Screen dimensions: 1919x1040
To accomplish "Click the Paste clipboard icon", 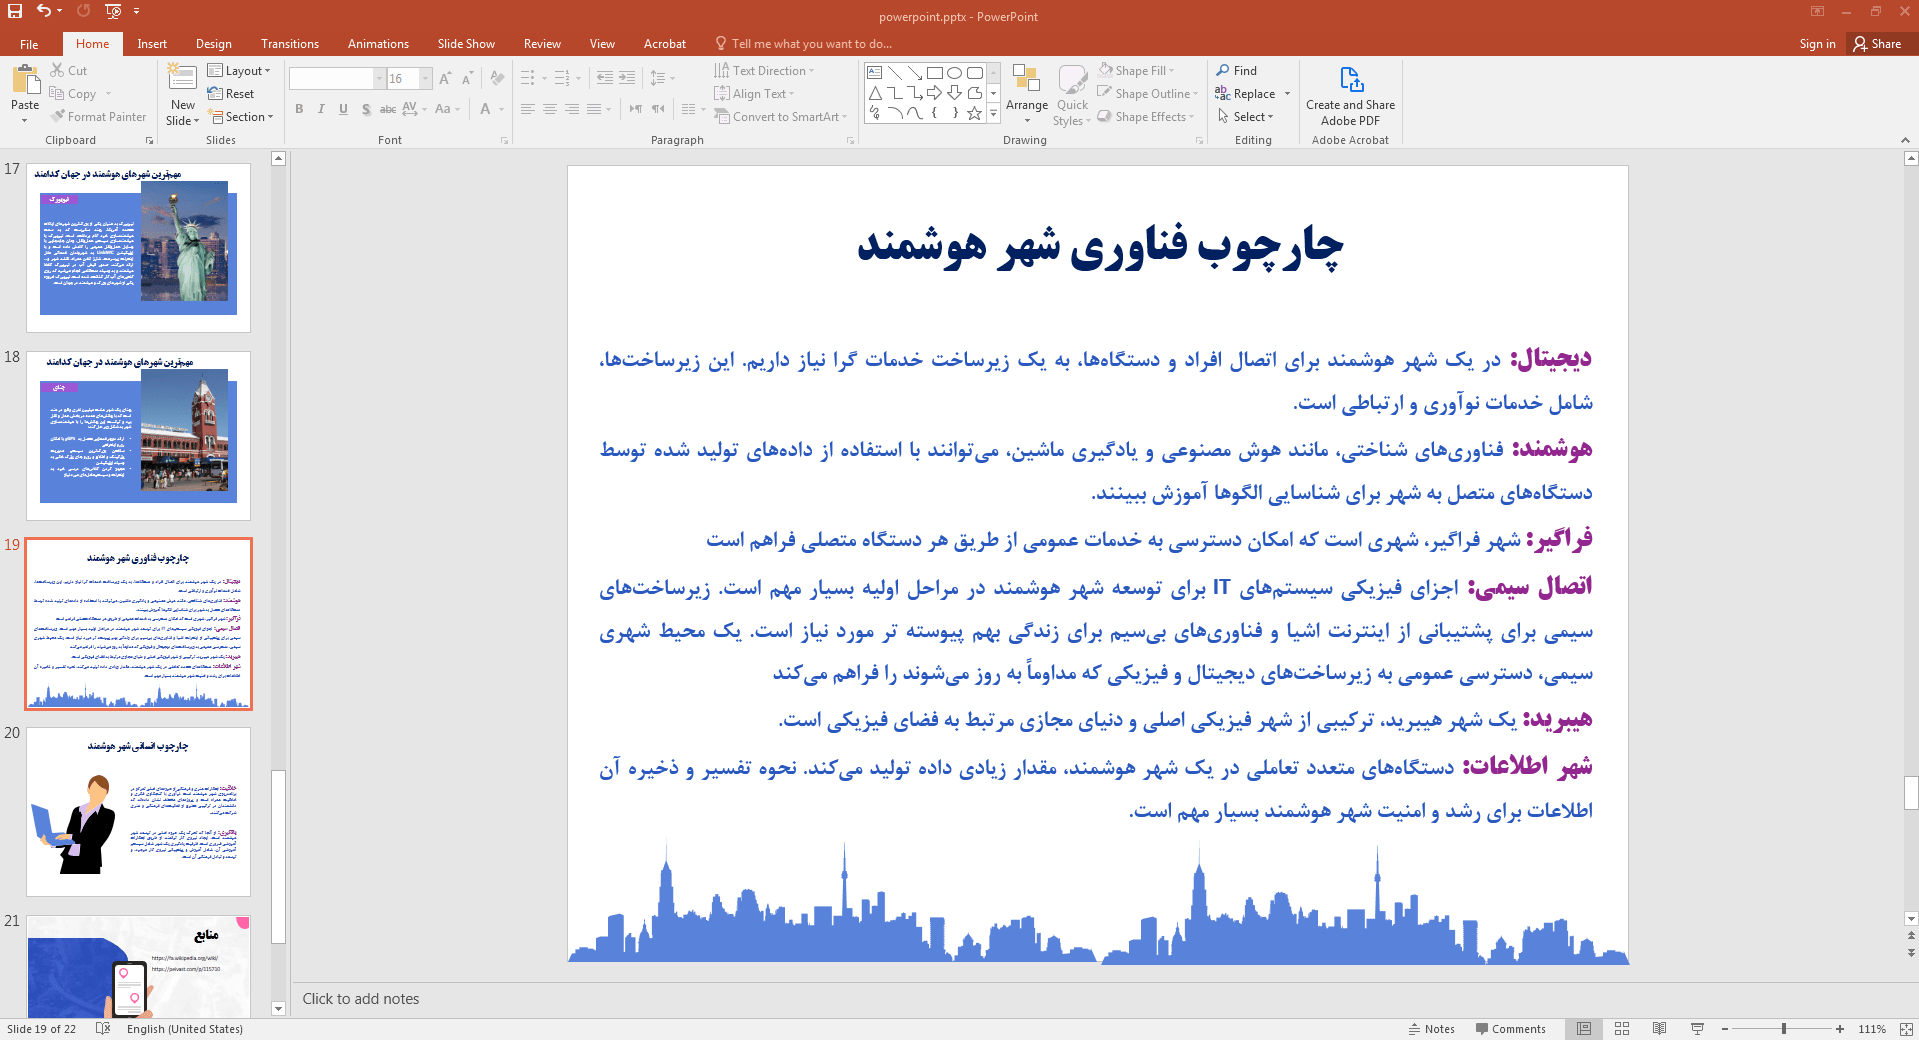I will coord(25,82).
